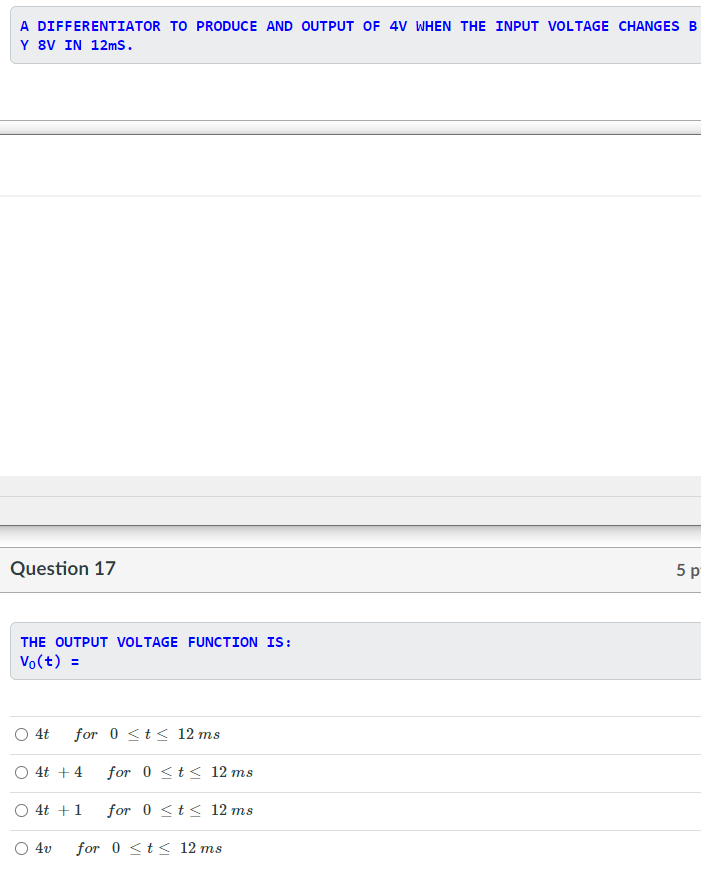Image resolution: width=701 pixels, height=883 pixels.
Task: Click the radio circle beside 4v
Action: click(x=21, y=848)
